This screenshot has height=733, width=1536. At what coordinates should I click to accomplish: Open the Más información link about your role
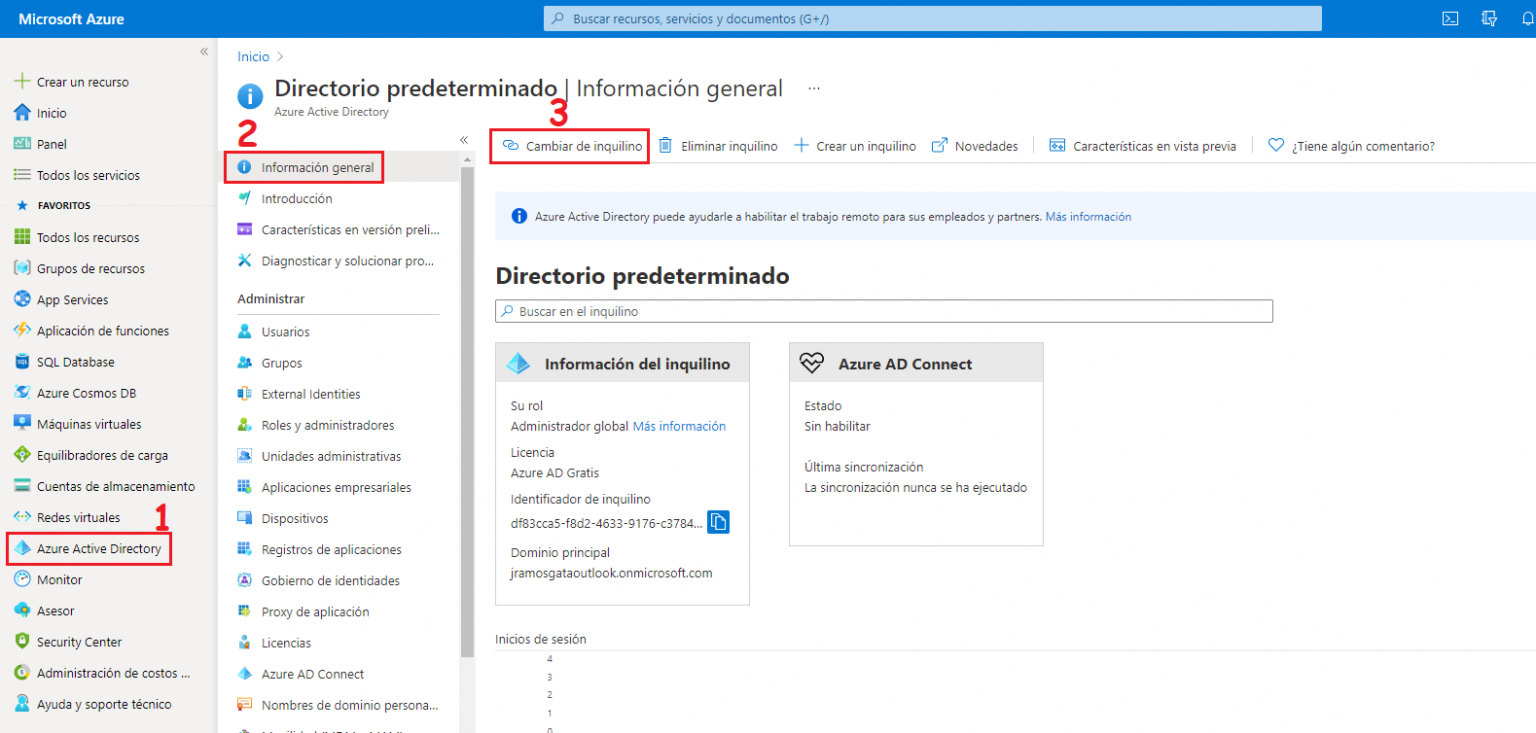click(679, 425)
